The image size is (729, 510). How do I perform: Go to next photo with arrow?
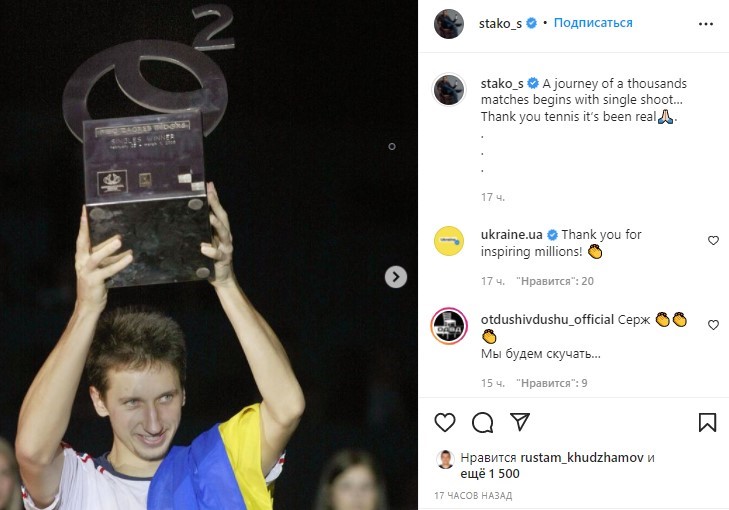396,277
